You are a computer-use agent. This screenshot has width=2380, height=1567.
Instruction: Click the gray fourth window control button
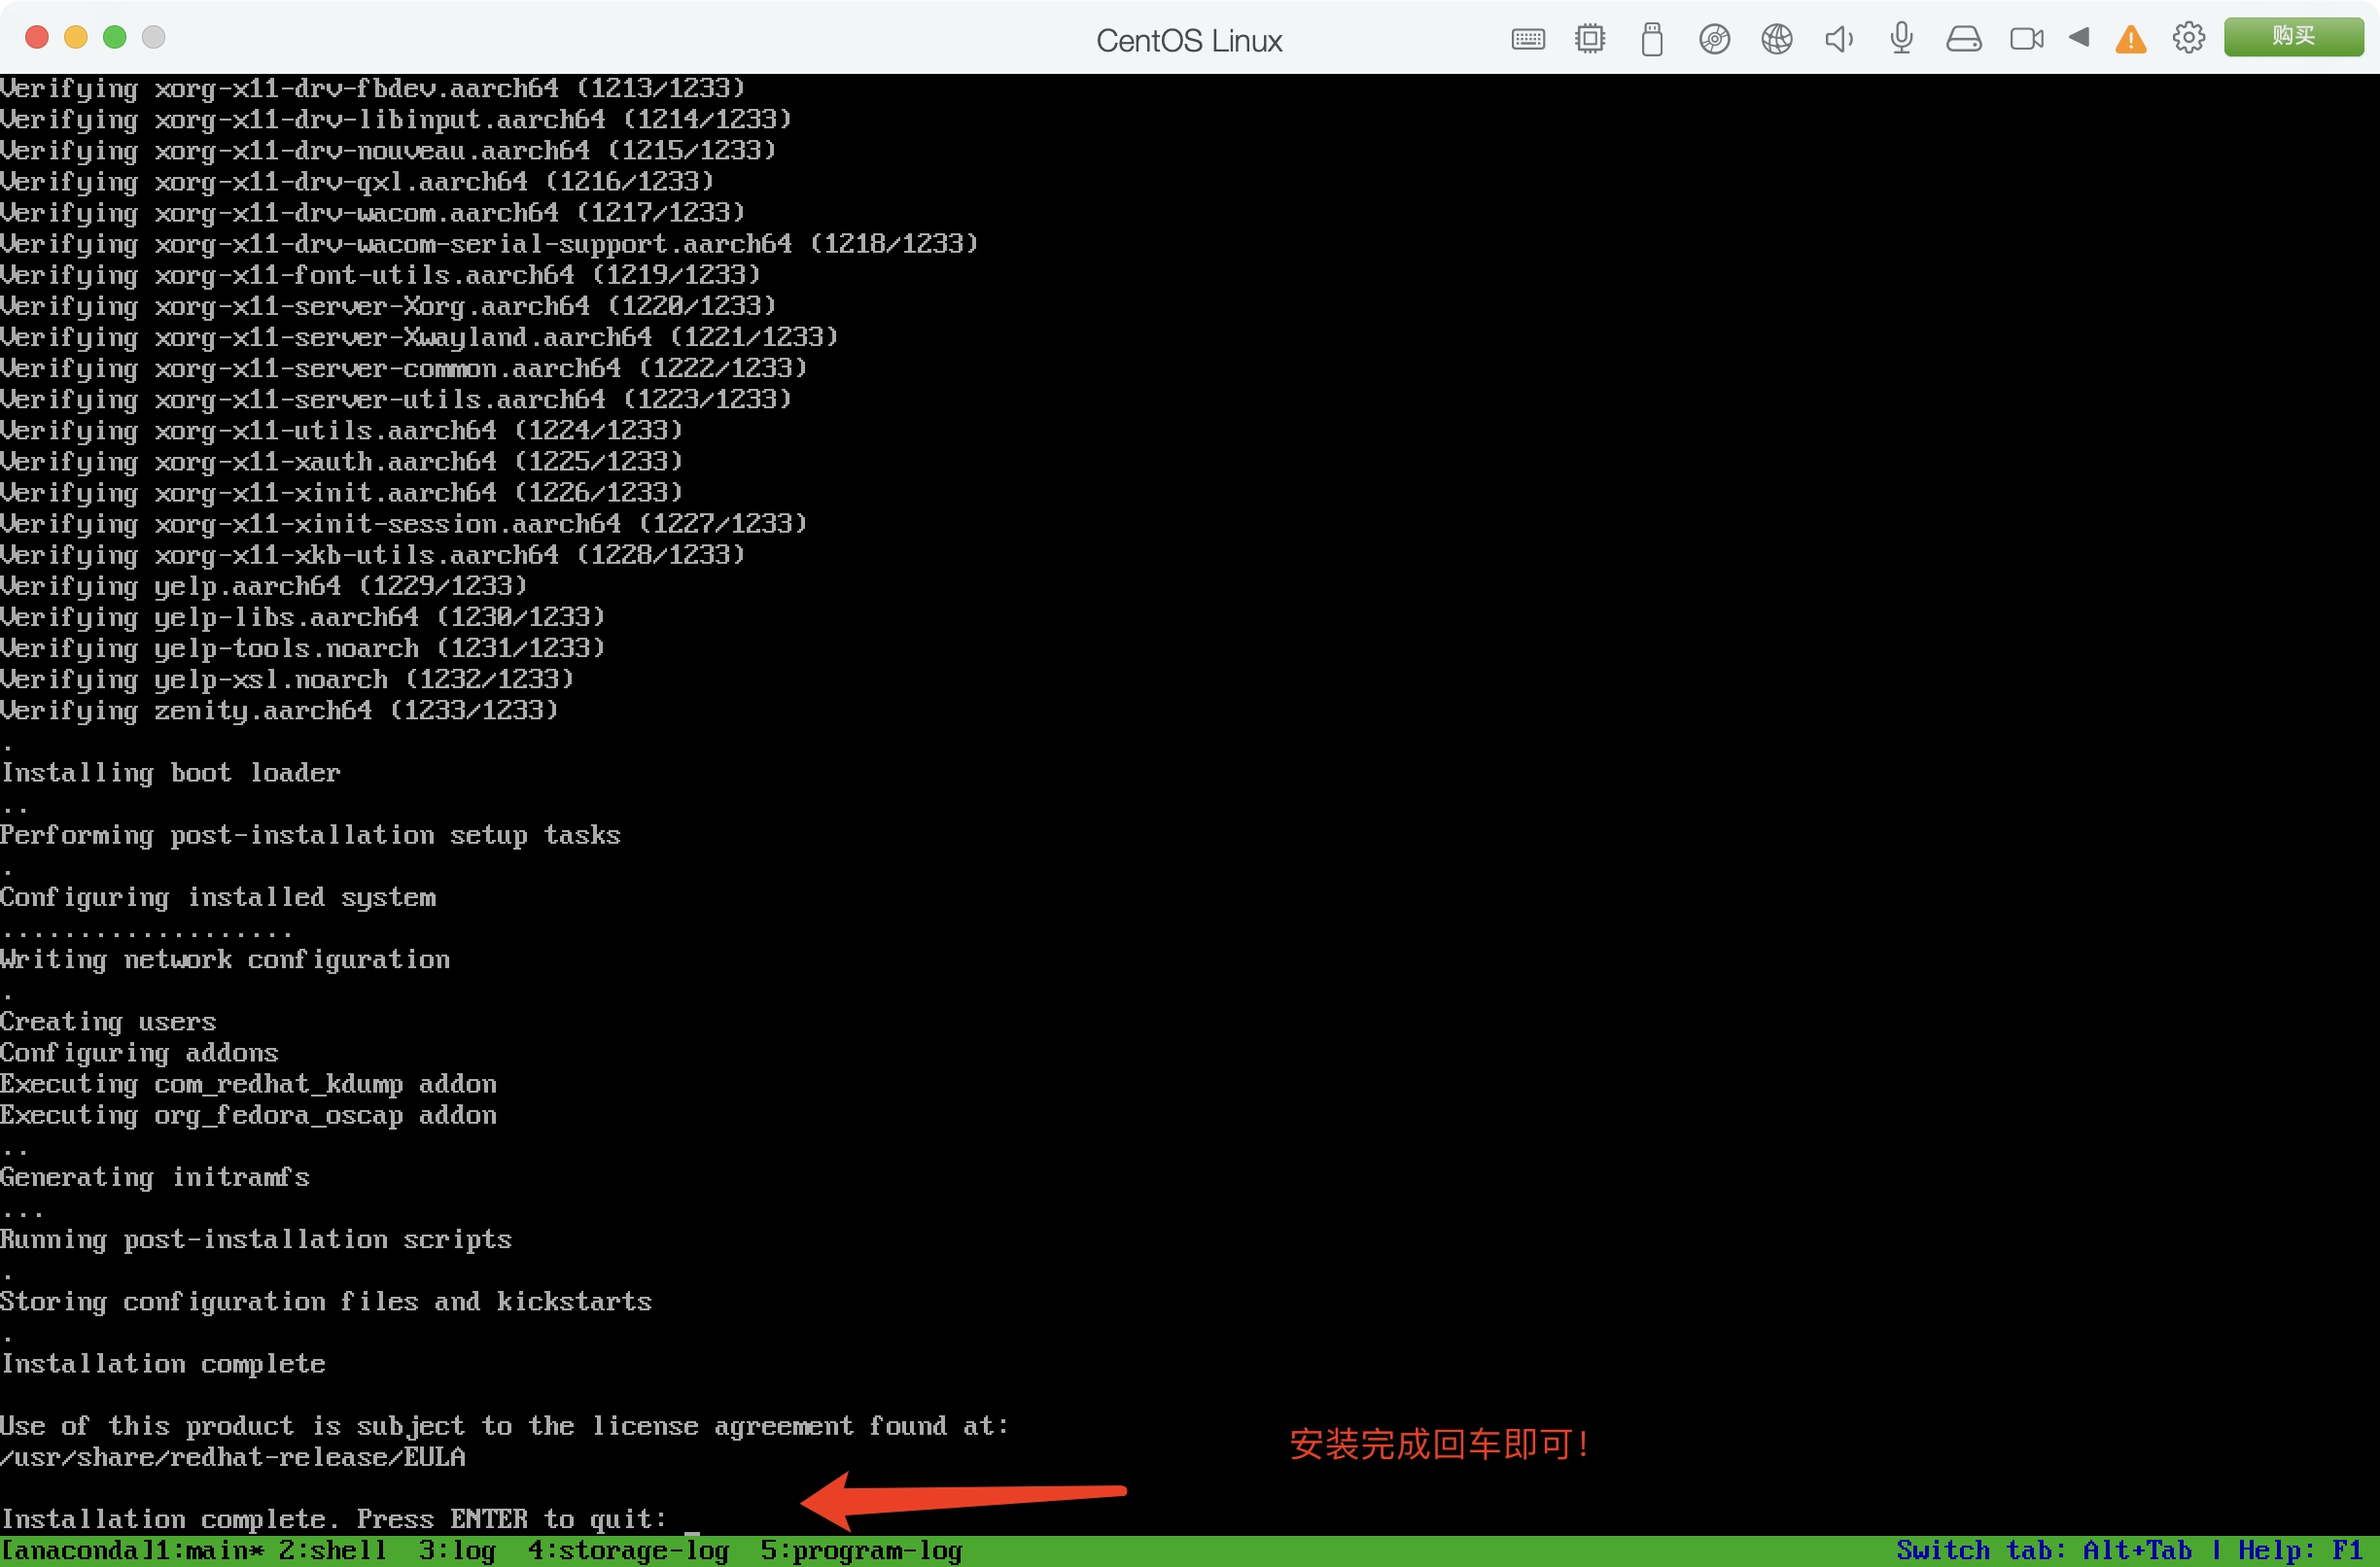[154, 37]
